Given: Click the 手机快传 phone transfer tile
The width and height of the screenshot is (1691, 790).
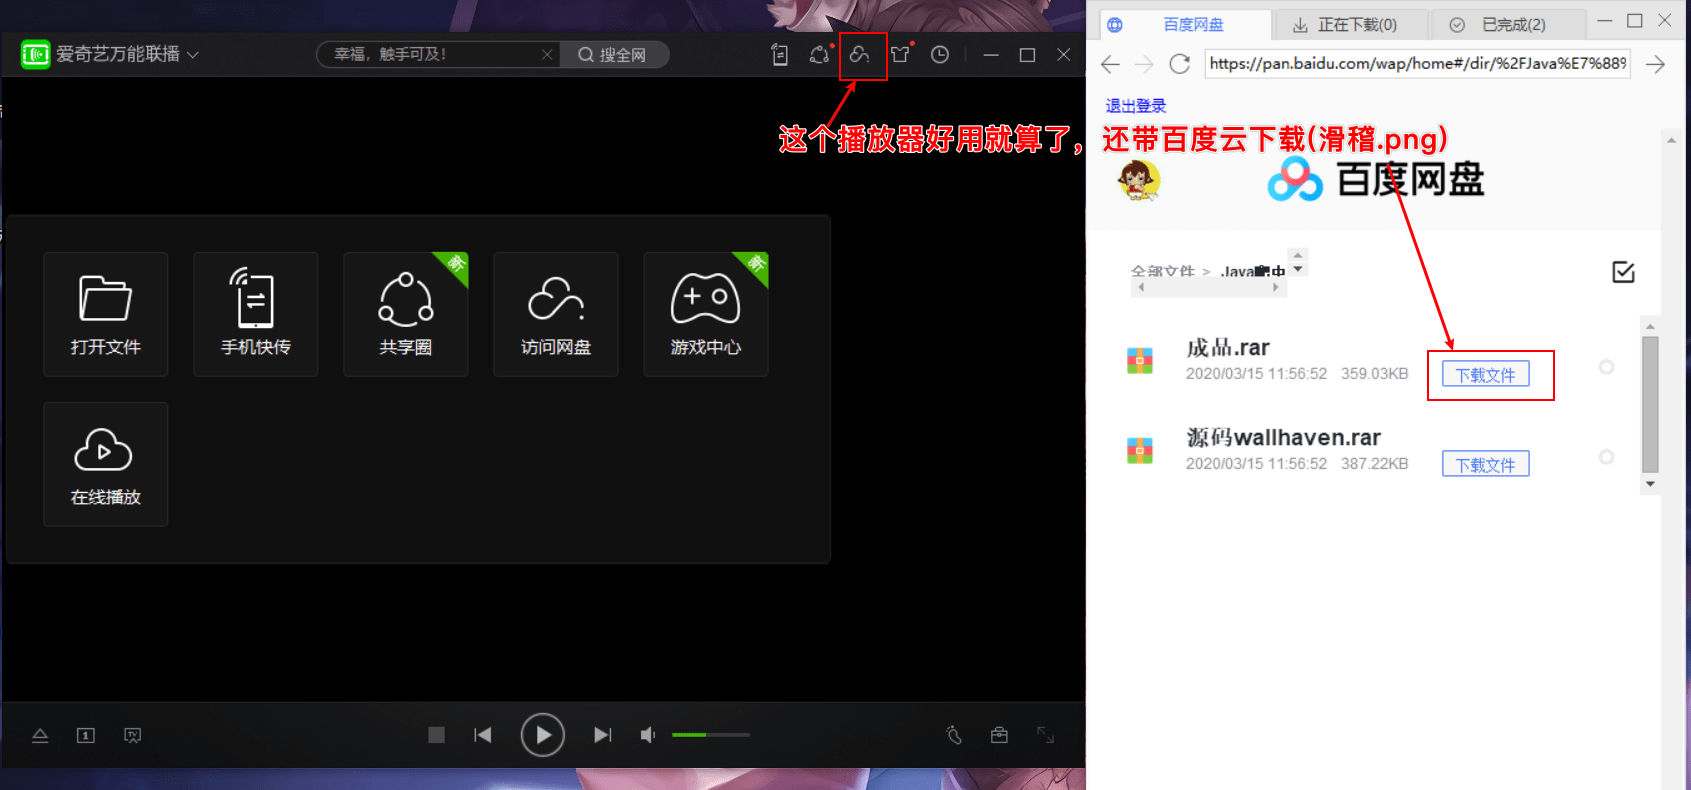Looking at the screenshot, I should (255, 314).
